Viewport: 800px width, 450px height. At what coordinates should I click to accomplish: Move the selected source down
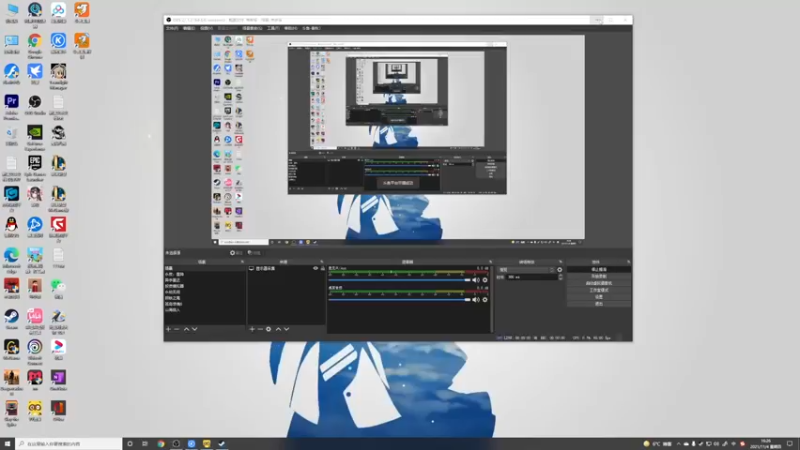[286, 329]
